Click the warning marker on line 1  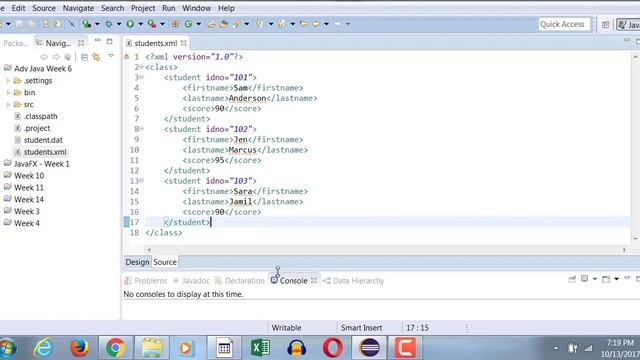(127, 57)
